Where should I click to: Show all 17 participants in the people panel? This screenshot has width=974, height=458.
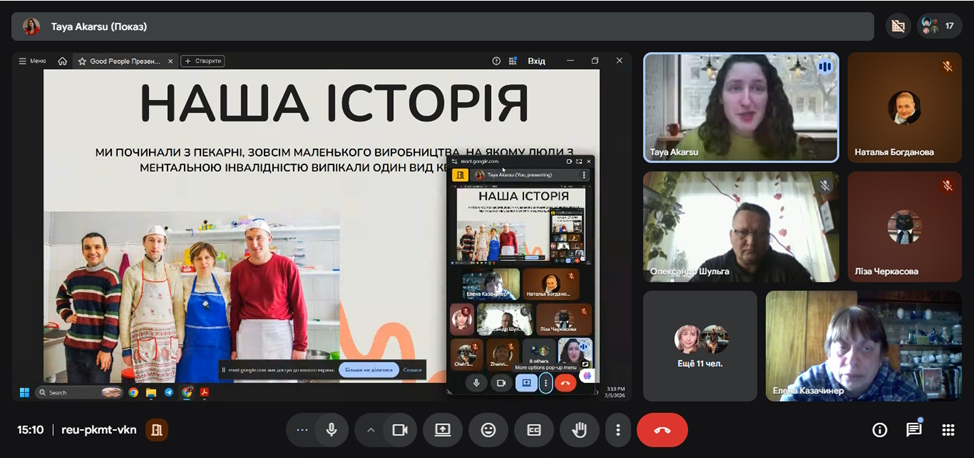tap(939, 26)
